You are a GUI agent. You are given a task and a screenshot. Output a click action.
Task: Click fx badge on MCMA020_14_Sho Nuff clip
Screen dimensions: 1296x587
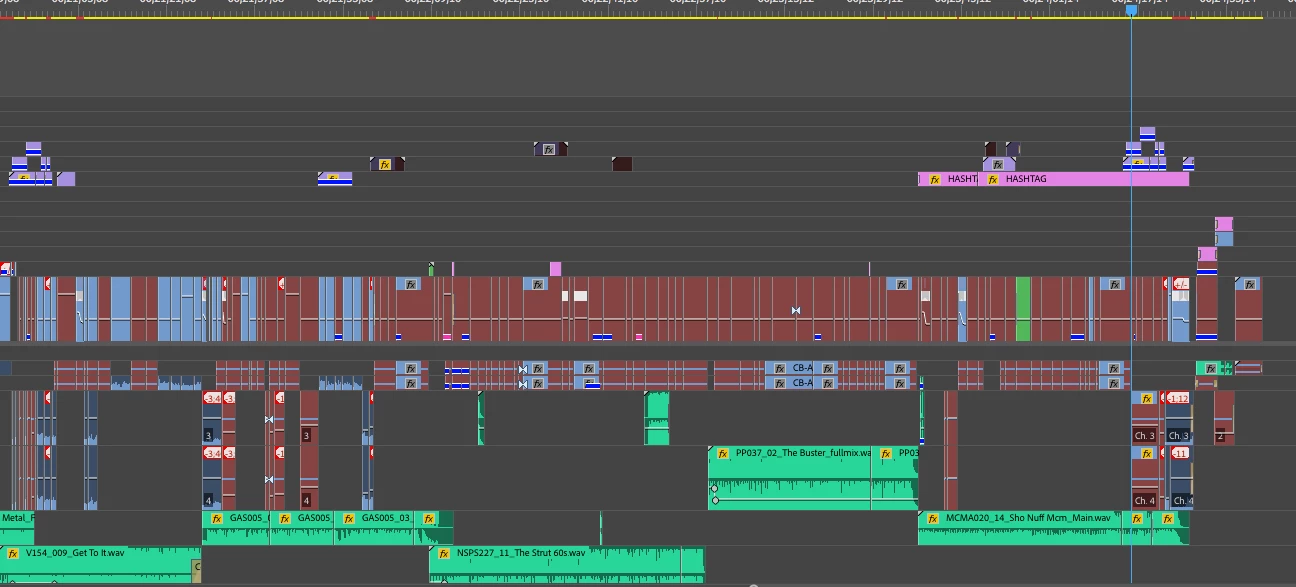[933, 519]
